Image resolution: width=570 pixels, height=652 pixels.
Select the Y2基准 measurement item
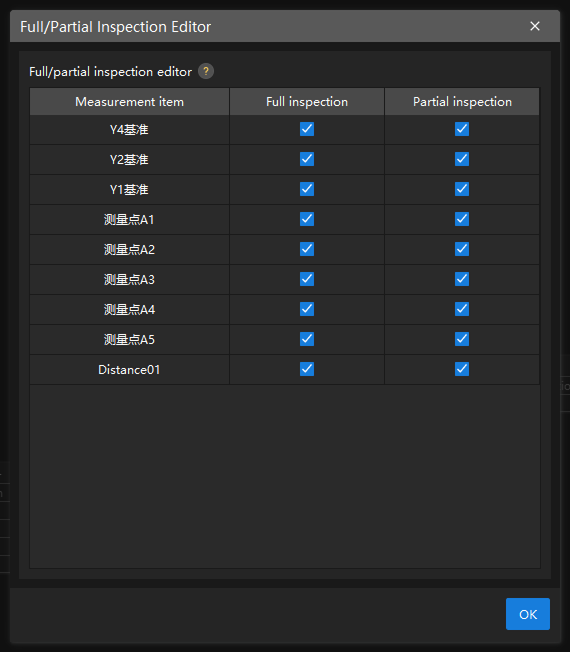pyautogui.click(x=129, y=160)
